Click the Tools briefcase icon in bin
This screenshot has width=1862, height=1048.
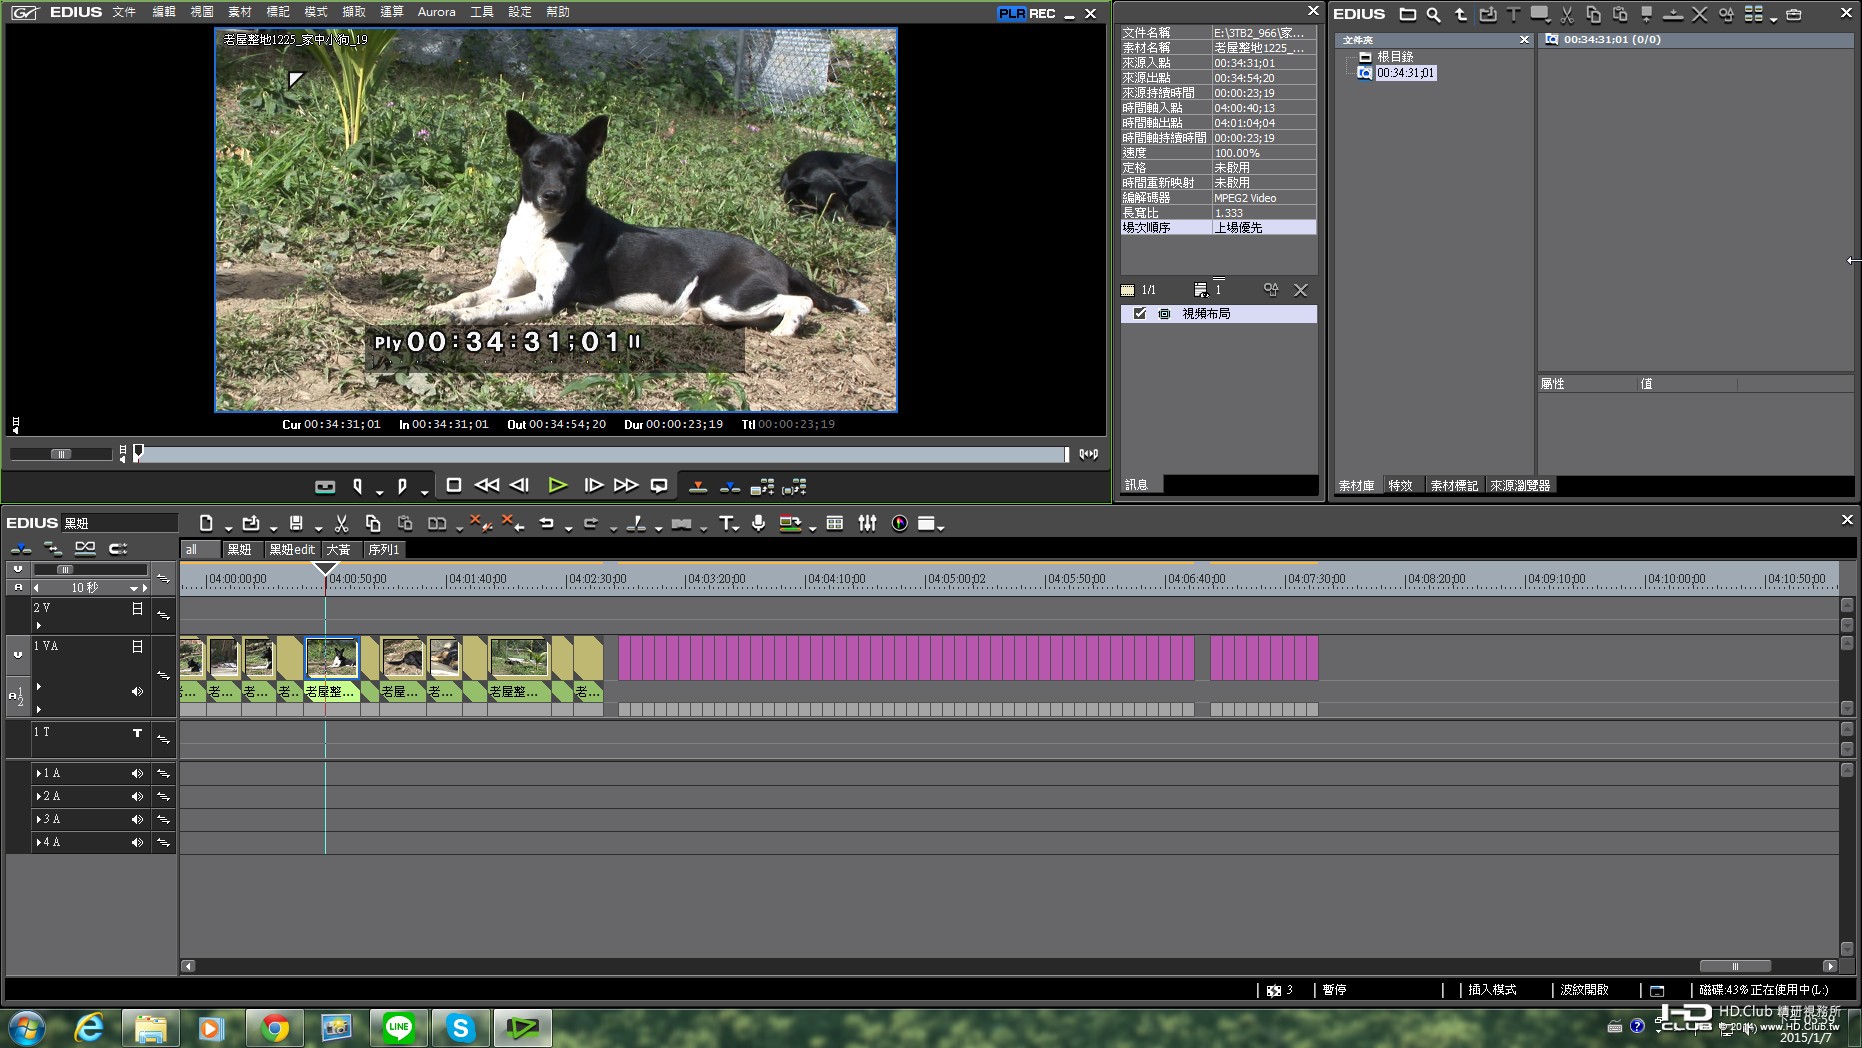(x=1793, y=14)
